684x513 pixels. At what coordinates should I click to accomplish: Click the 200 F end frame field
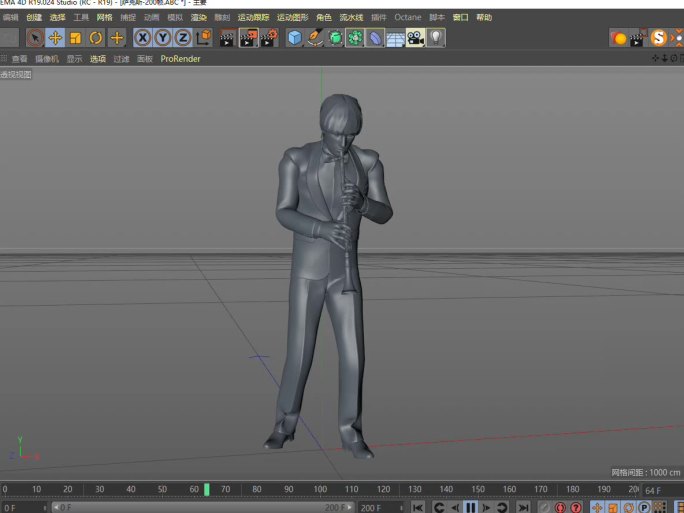[380, 508]
